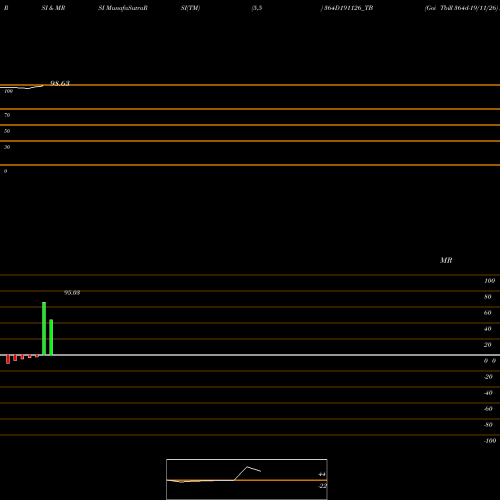500x500 pixels.
Task: Click the '(5,5' parameter header text
Action: (x=257, y=8)
